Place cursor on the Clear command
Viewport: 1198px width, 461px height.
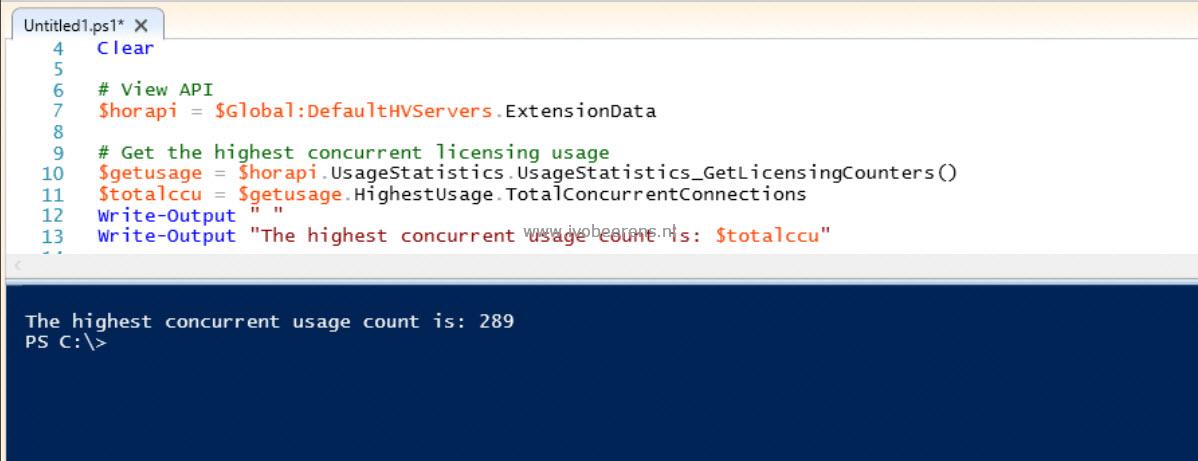pyautogui.click(x=125, y=48)
